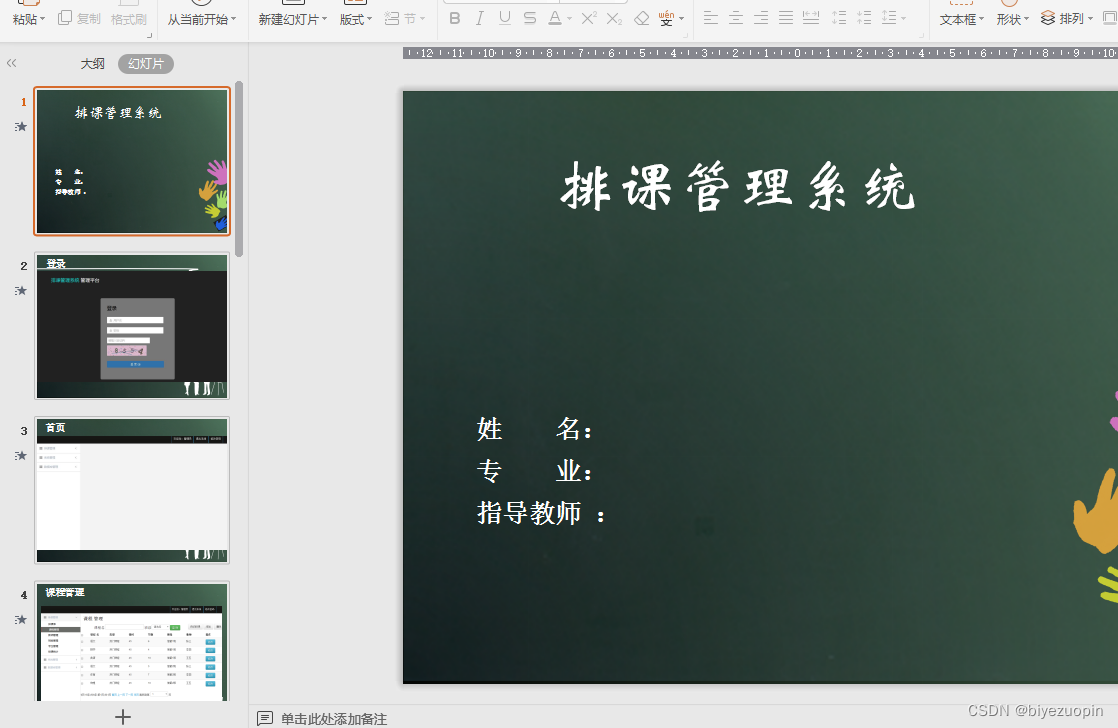This screenshot has width=1118, height=728.
Task: Select slide 1 thumbnail 排课管理系统
Action: (x=132, y=161)
